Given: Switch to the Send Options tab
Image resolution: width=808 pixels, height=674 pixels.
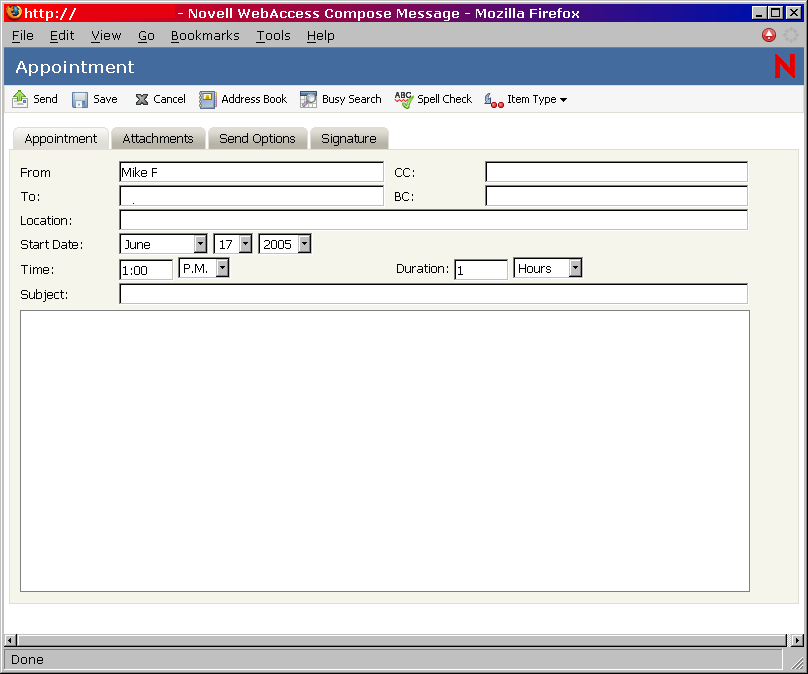Looking at the screenshot, I should pos(257,139).
